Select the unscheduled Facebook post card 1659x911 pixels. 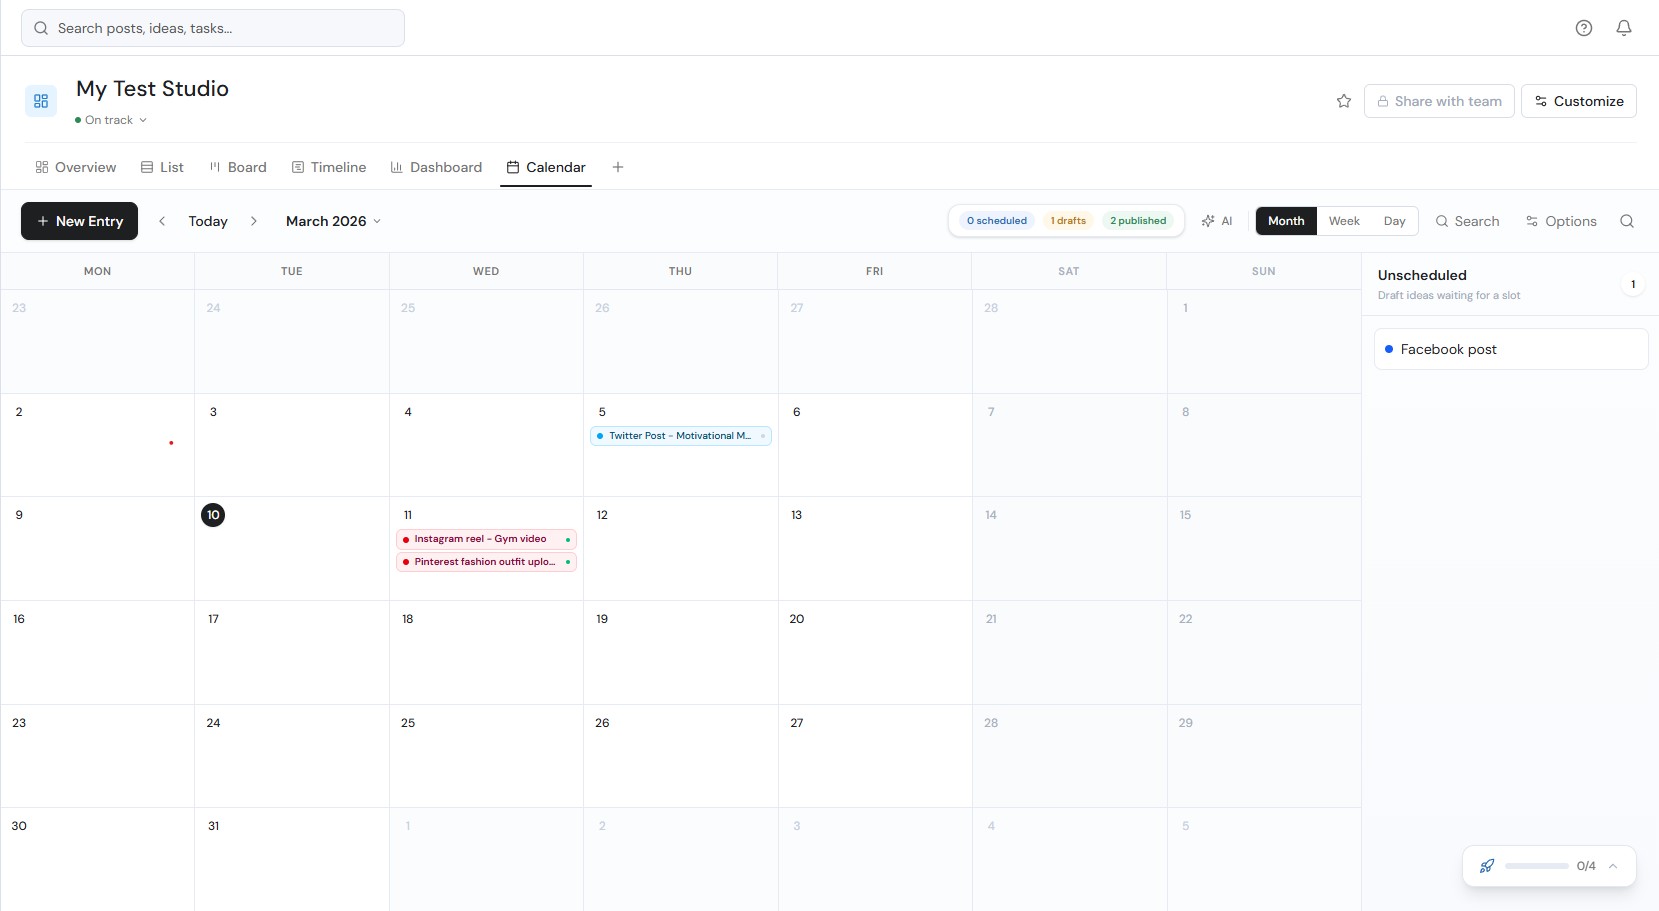(x=1509, y=349)
